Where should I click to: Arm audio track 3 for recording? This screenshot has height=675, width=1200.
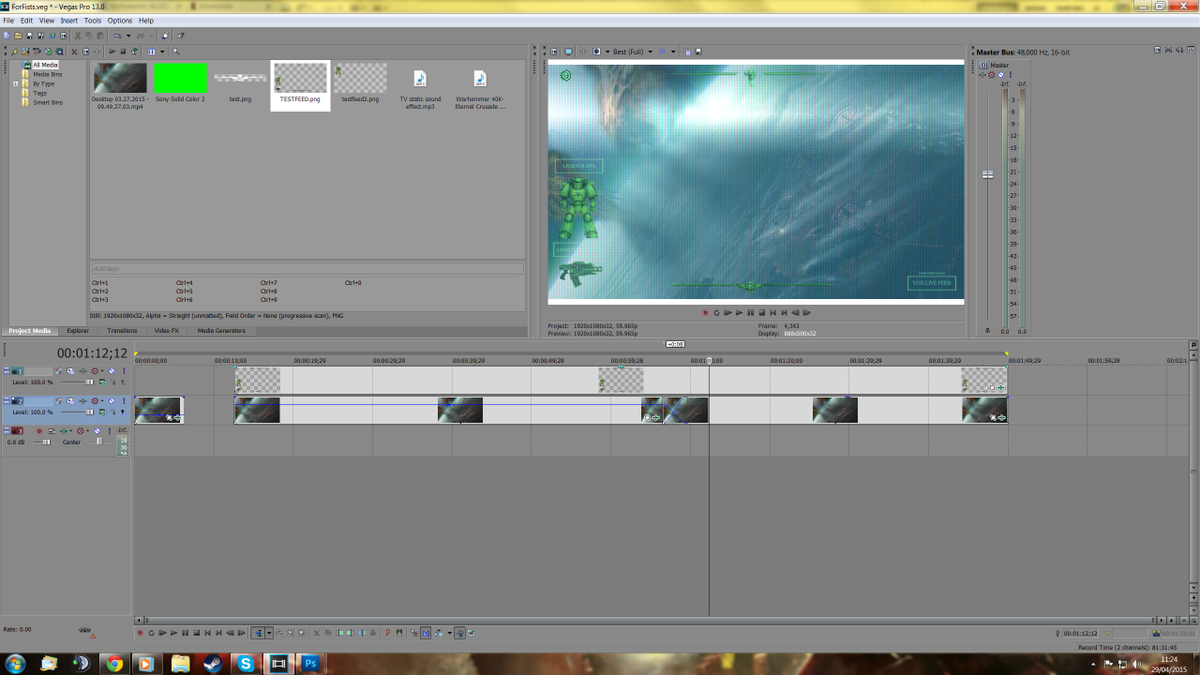(x=39, y=431)
